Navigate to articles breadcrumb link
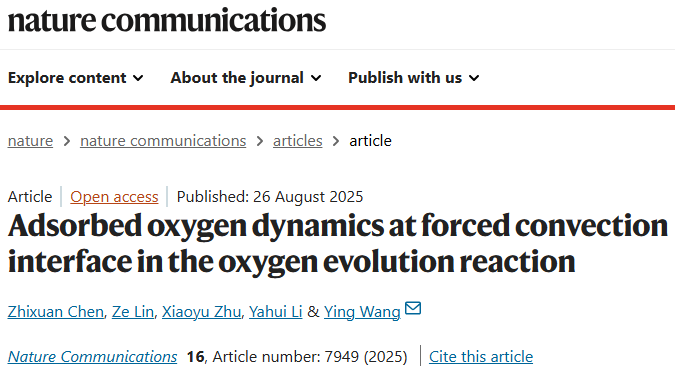The height and width of the screenshot is (368, 675). (297, 141)
